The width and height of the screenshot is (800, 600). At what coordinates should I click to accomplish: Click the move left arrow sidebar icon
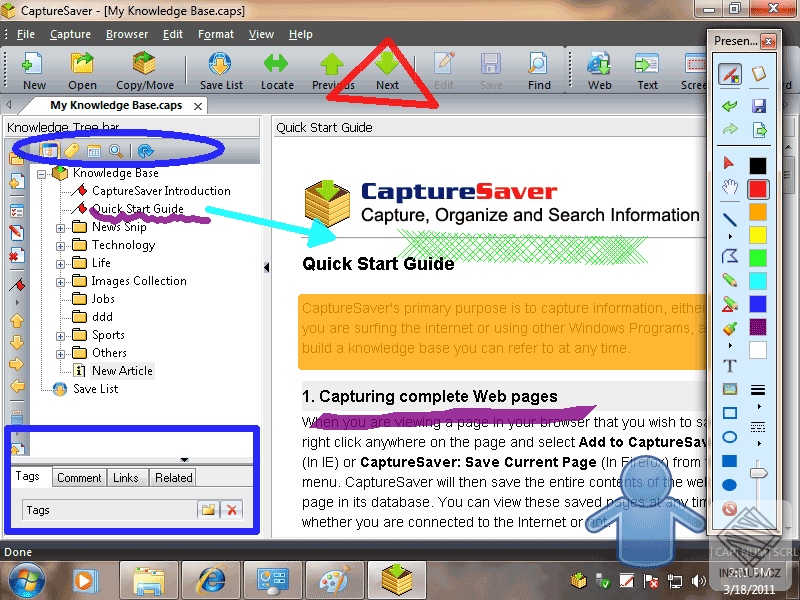pyautogui.click(x=16, y=386)
